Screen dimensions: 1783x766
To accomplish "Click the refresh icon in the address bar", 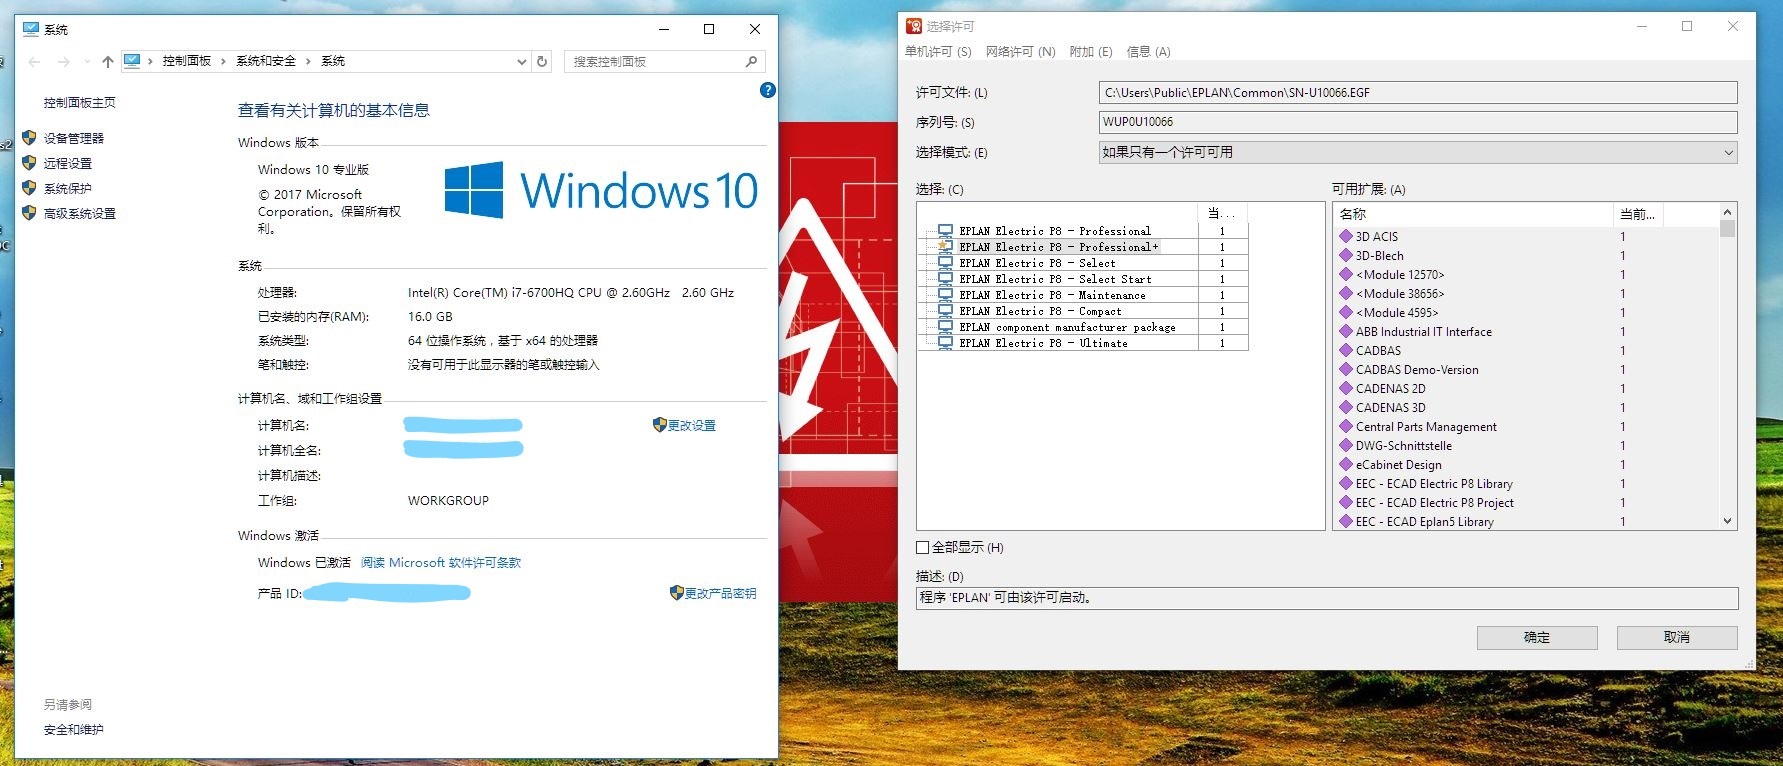I will (542, 61).
